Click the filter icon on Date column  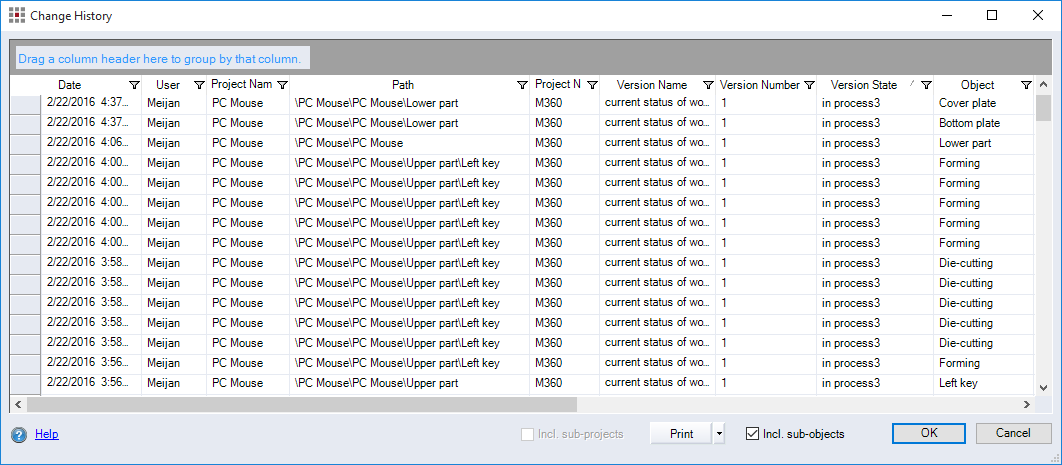[135, 86]
